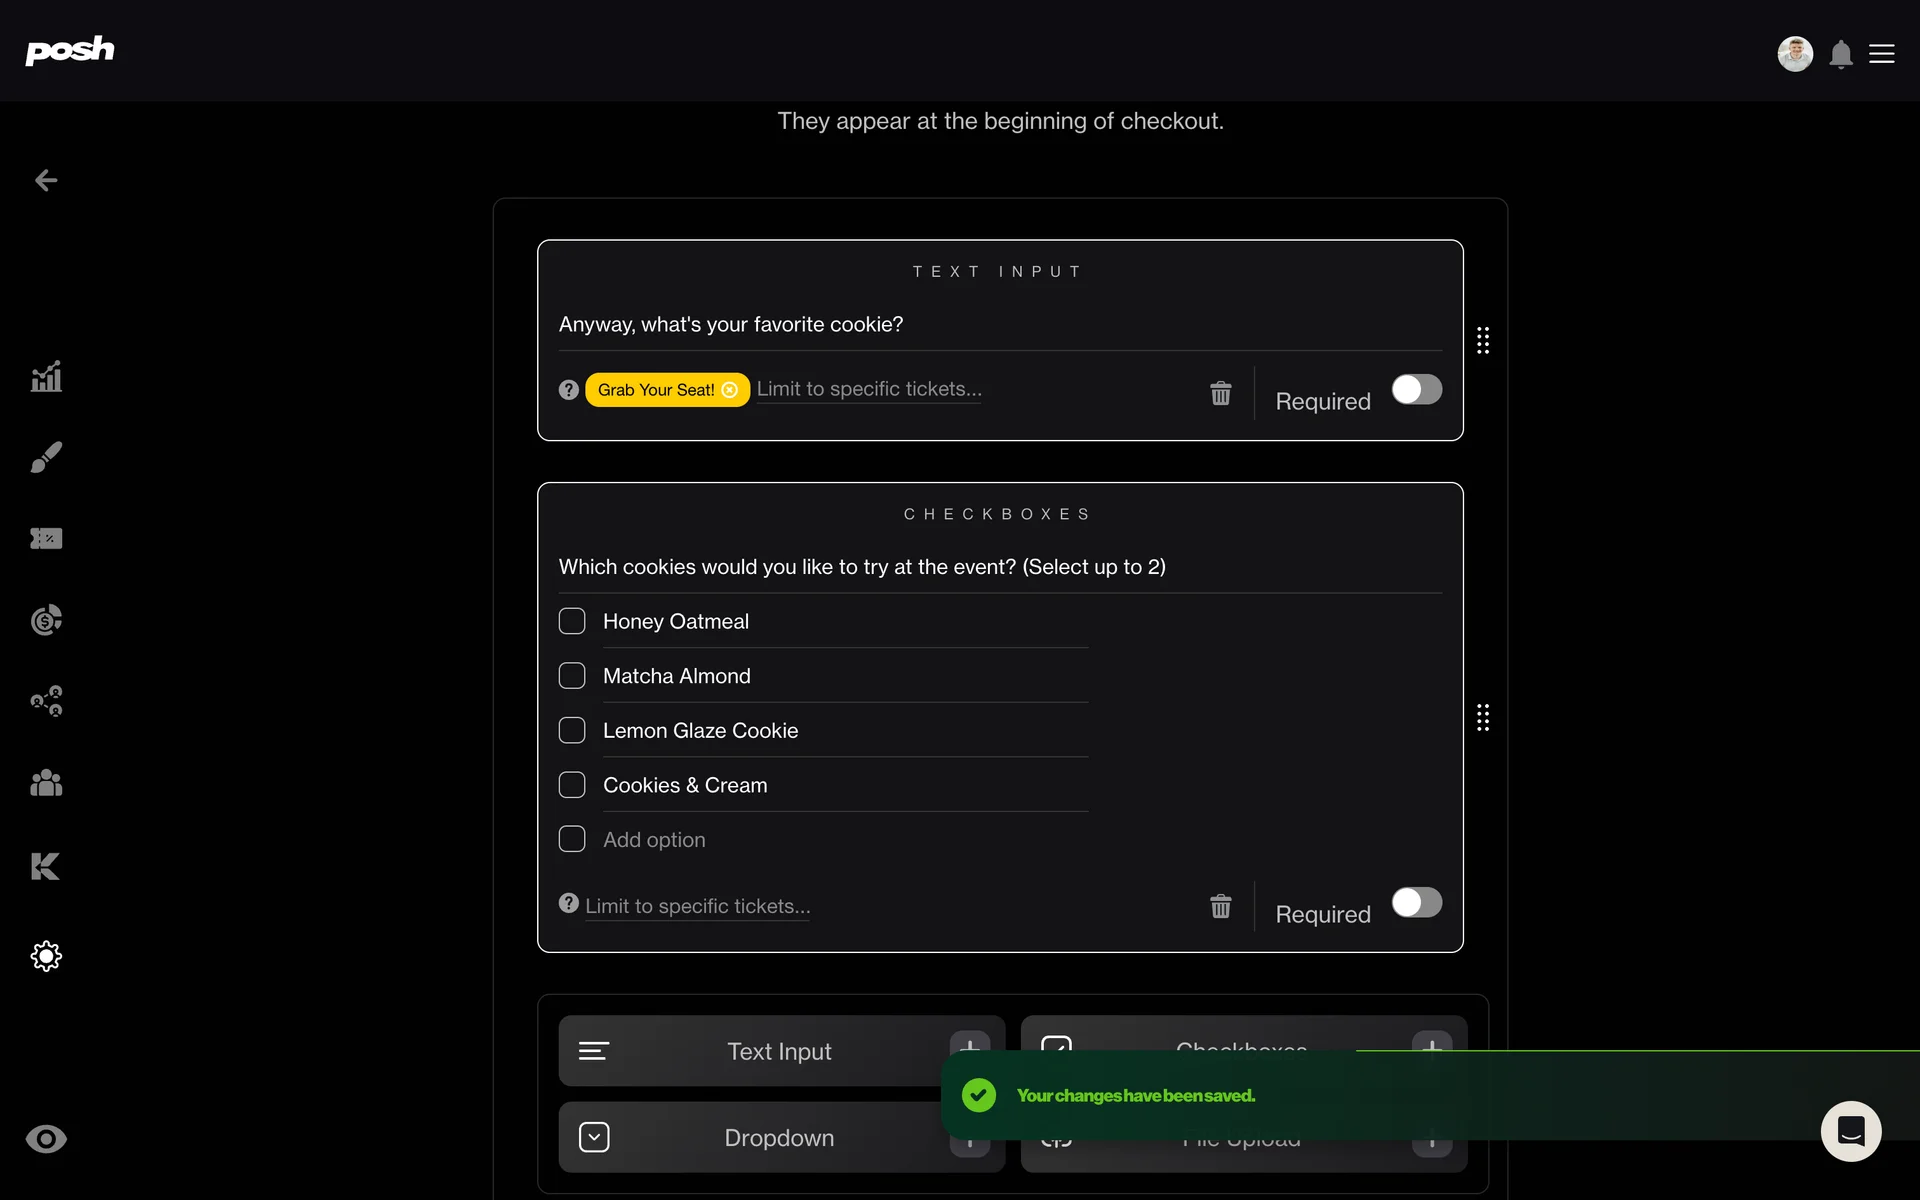This screenshot has height=1200, width=1920.
Task: Toggle Required on the checkboxes question
Action: (x=1416, y=903)
